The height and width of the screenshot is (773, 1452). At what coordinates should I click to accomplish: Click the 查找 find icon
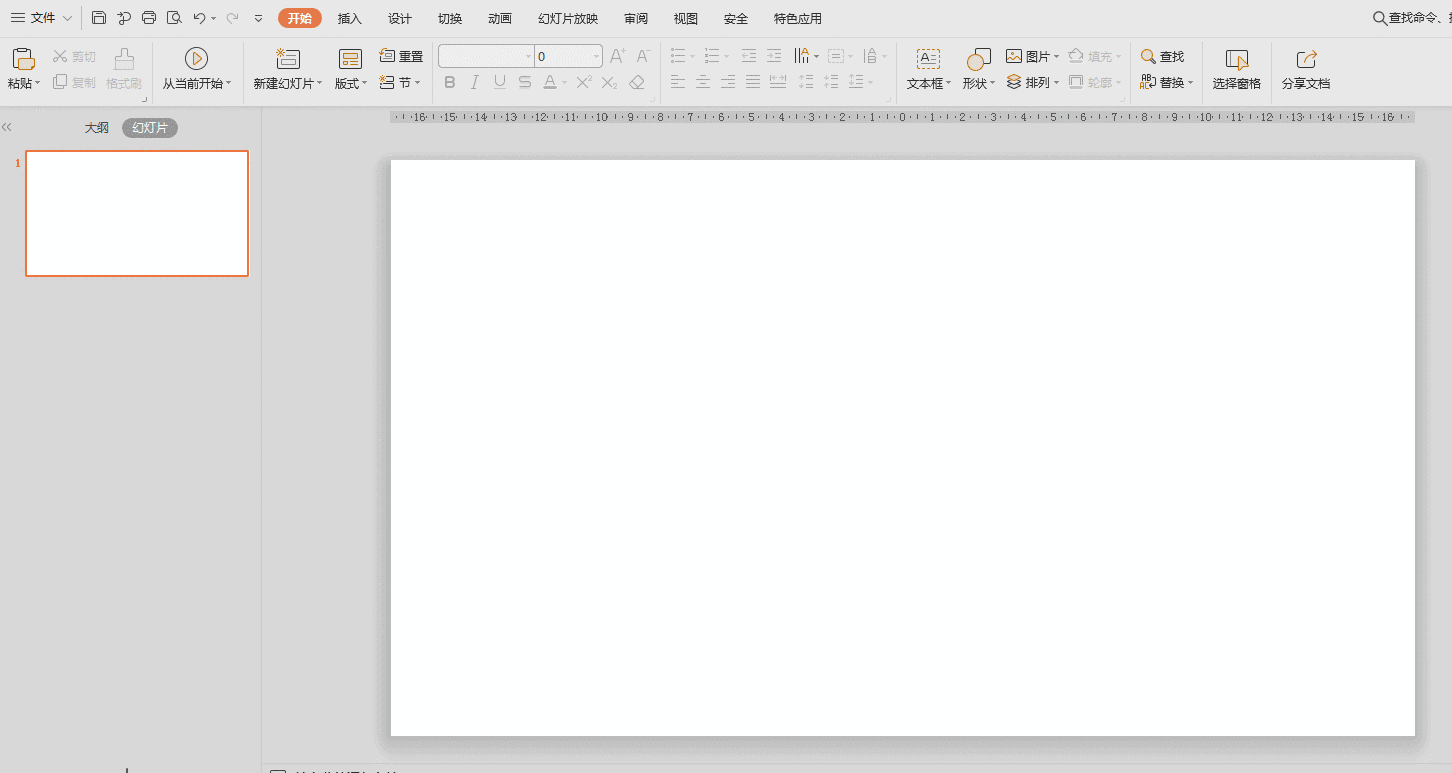coord(1162,57)
